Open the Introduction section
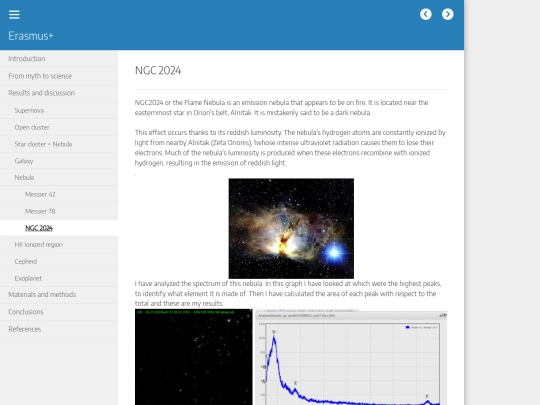Viewport: 540px width, 405px height. [59, 59]
